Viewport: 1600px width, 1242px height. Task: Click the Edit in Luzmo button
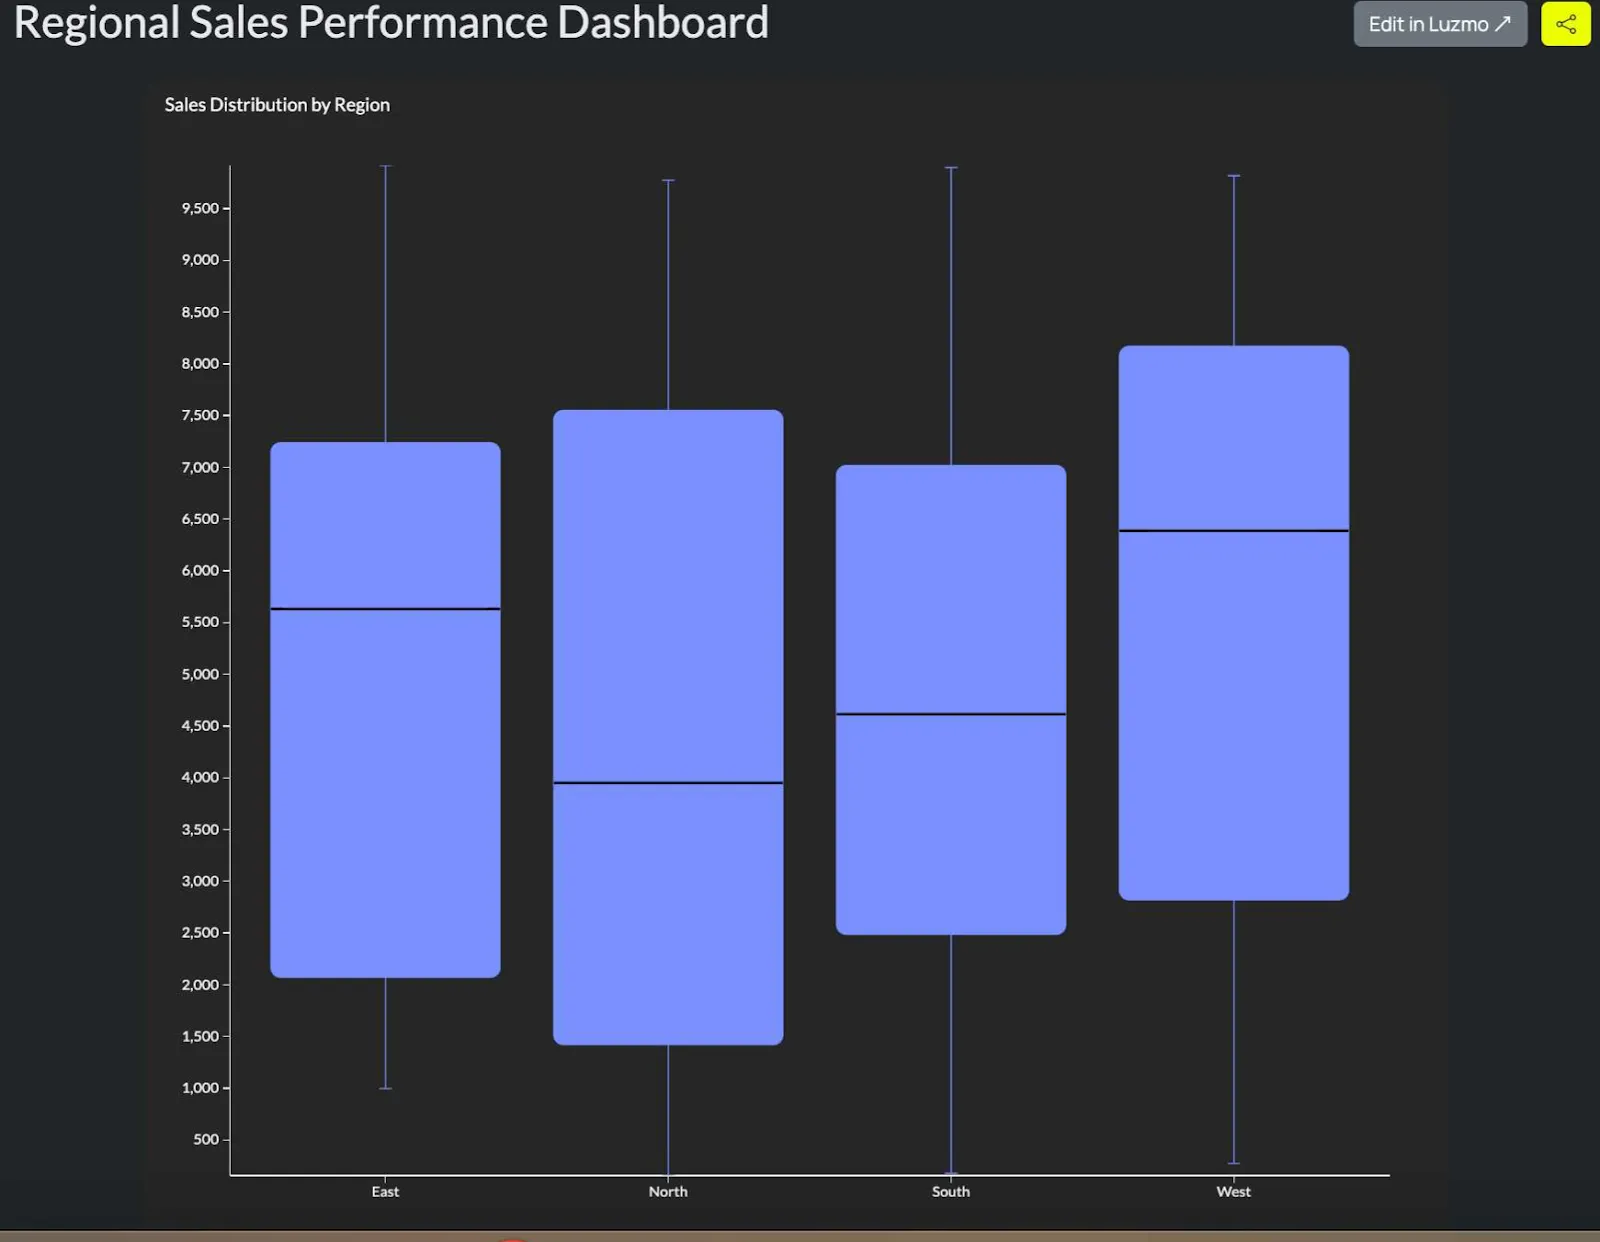point(1440,24)
